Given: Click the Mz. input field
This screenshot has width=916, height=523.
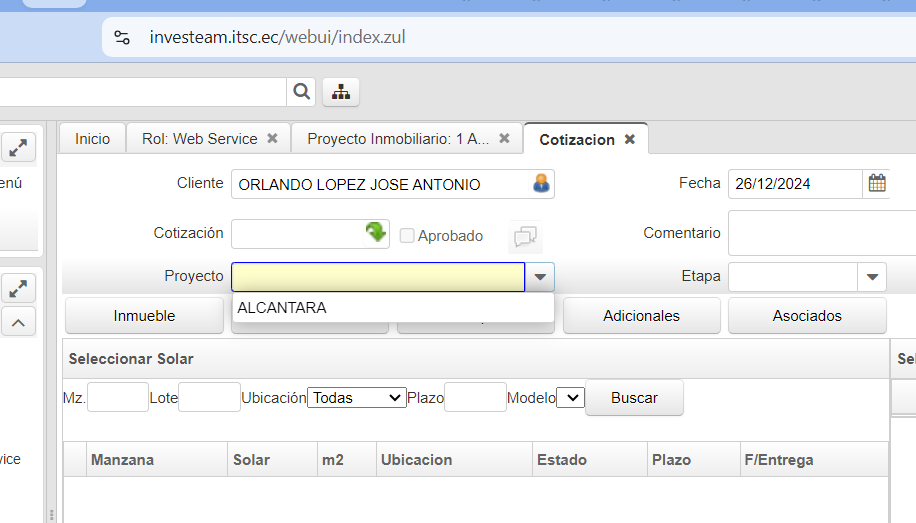Looking at the screenshot, I should (118, 398).
